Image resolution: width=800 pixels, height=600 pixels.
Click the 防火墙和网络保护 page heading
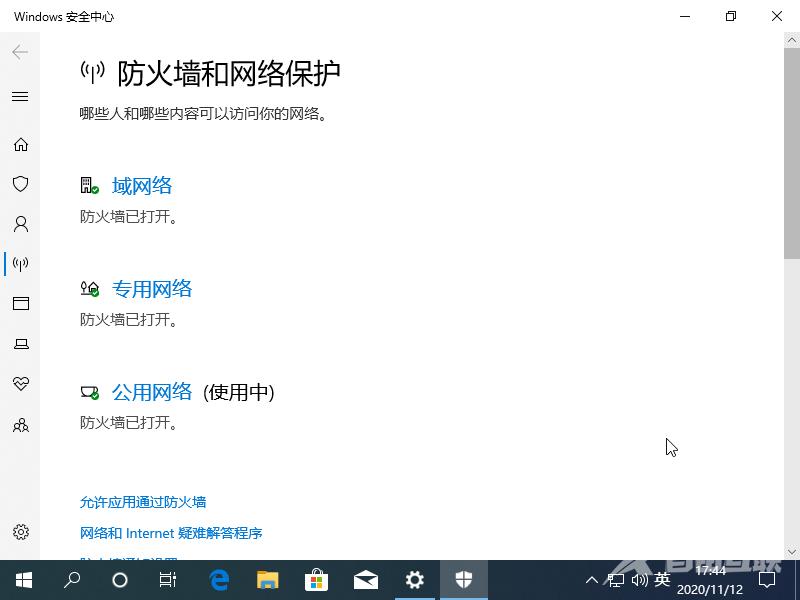pyautogui.click(x=229, y=73)
